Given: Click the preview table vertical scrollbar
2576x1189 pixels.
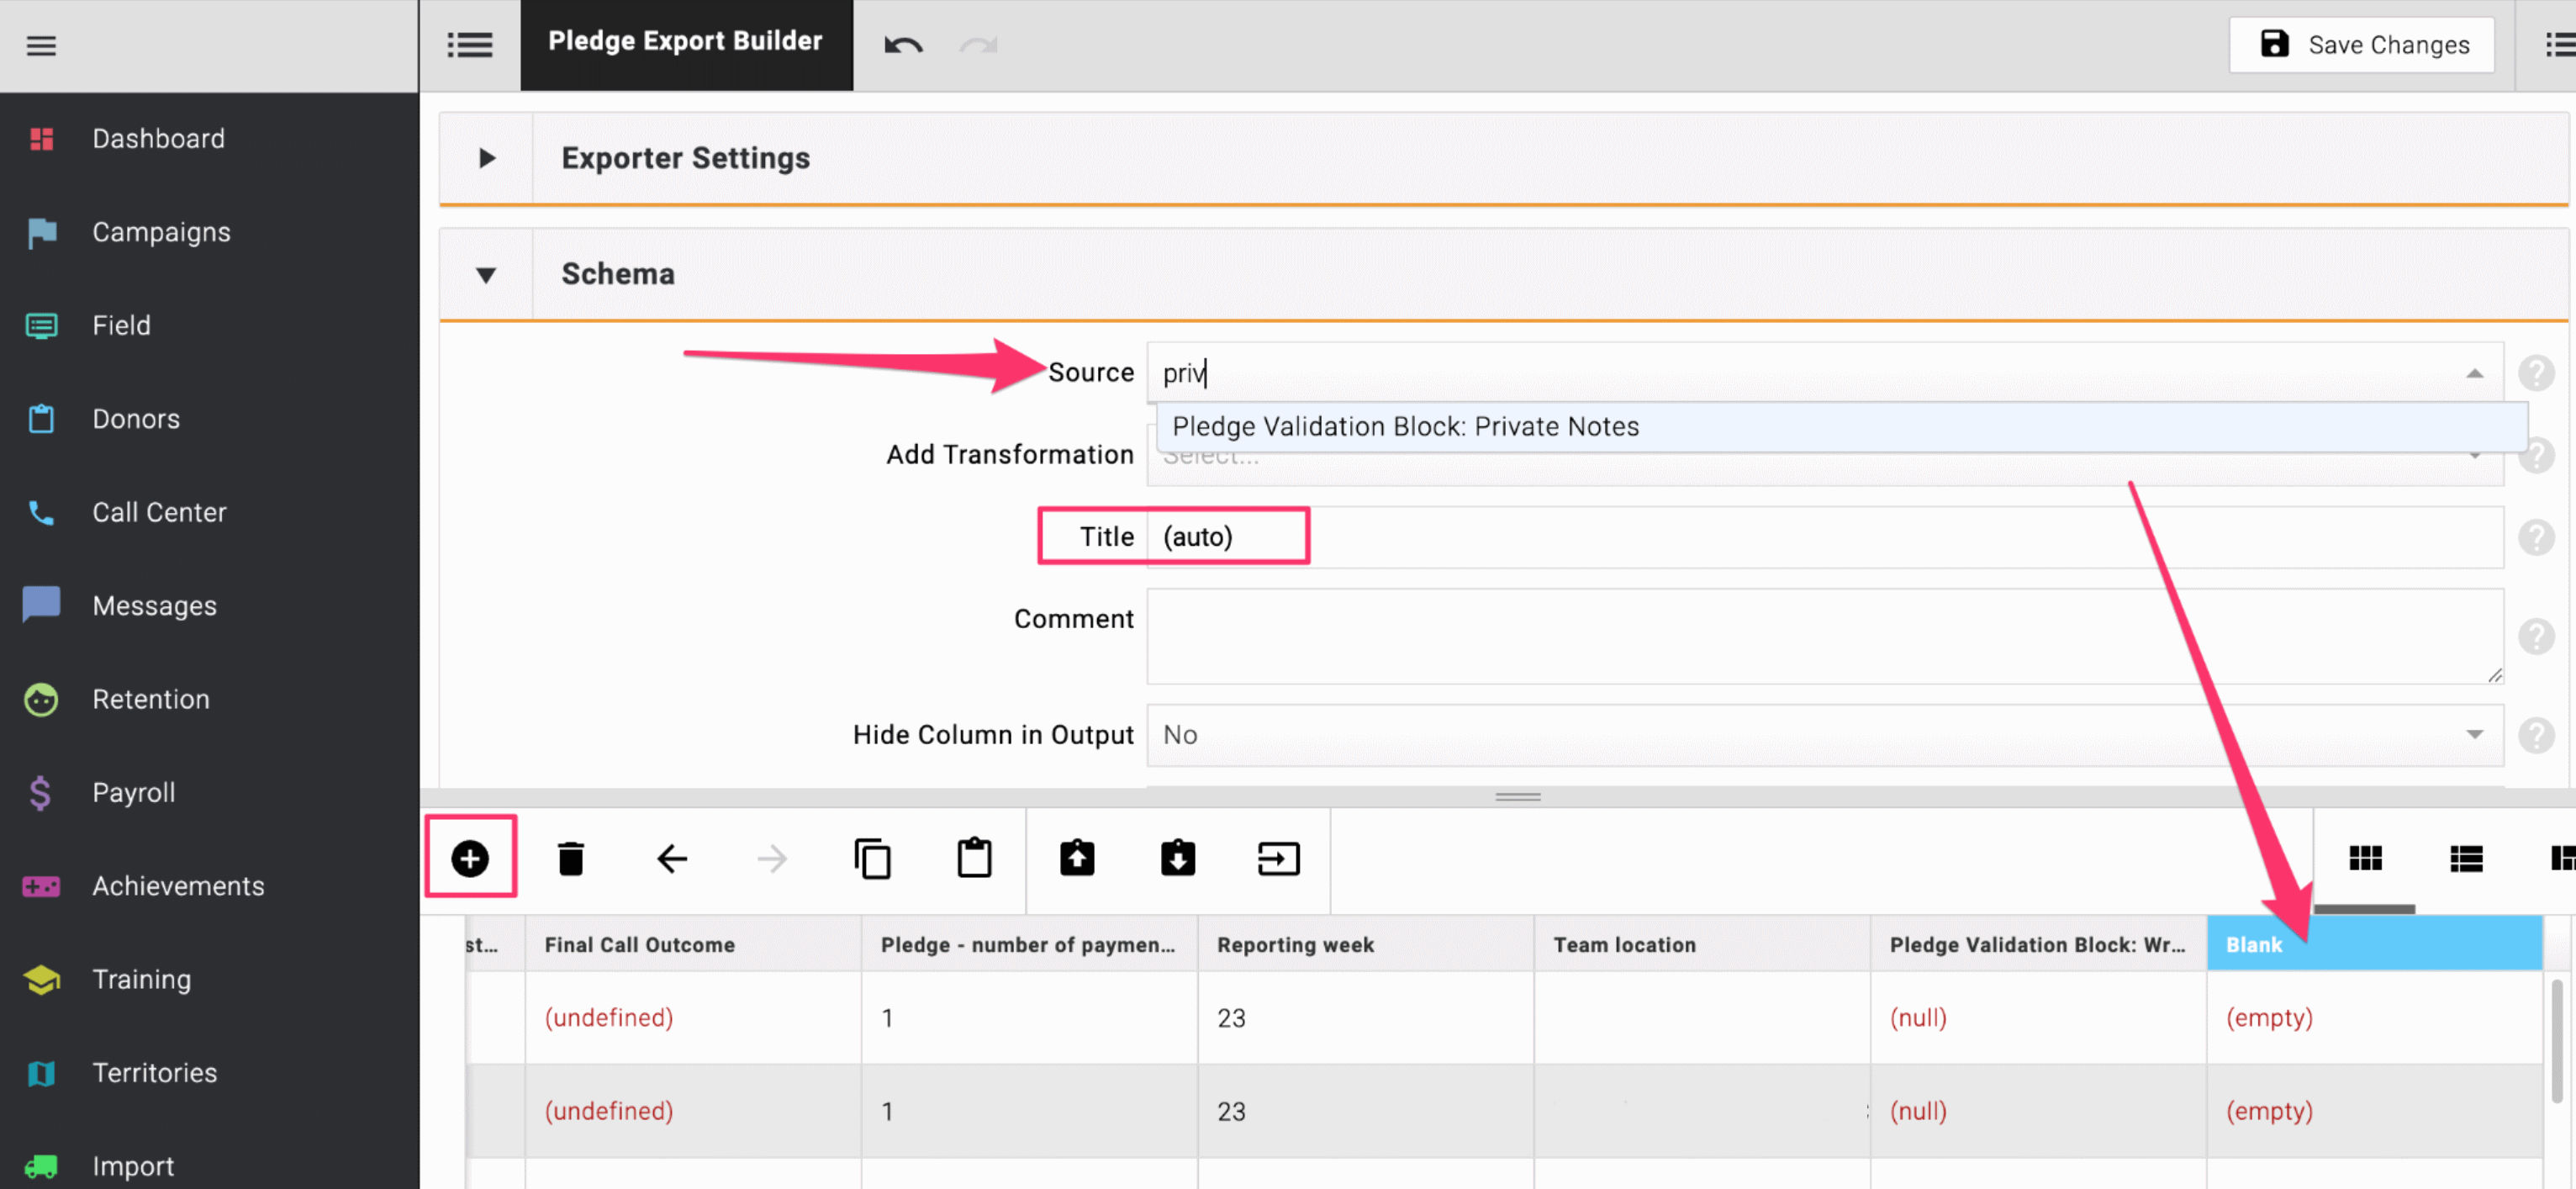Looking at the screenshot, I should 2557,1040.
